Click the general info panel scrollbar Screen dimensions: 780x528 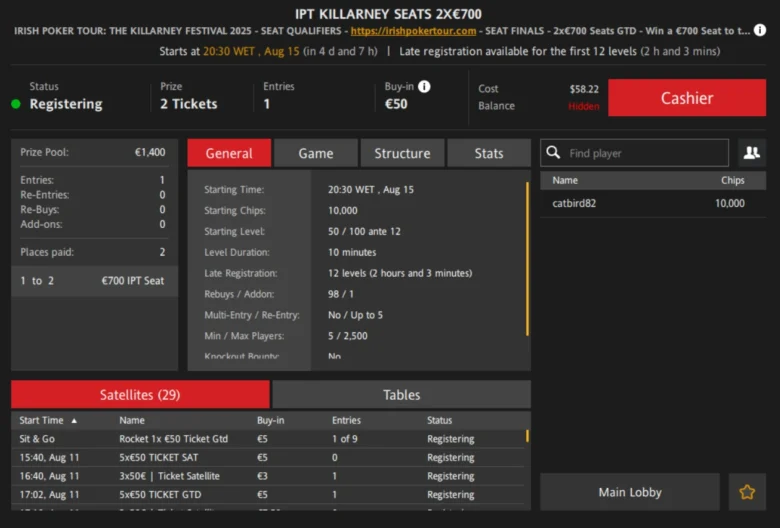click(527, 259)
